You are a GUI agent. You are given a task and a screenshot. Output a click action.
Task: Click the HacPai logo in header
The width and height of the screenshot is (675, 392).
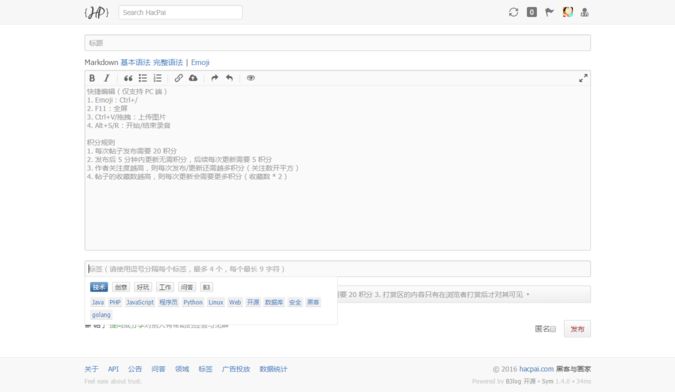(x=96, y=12)
